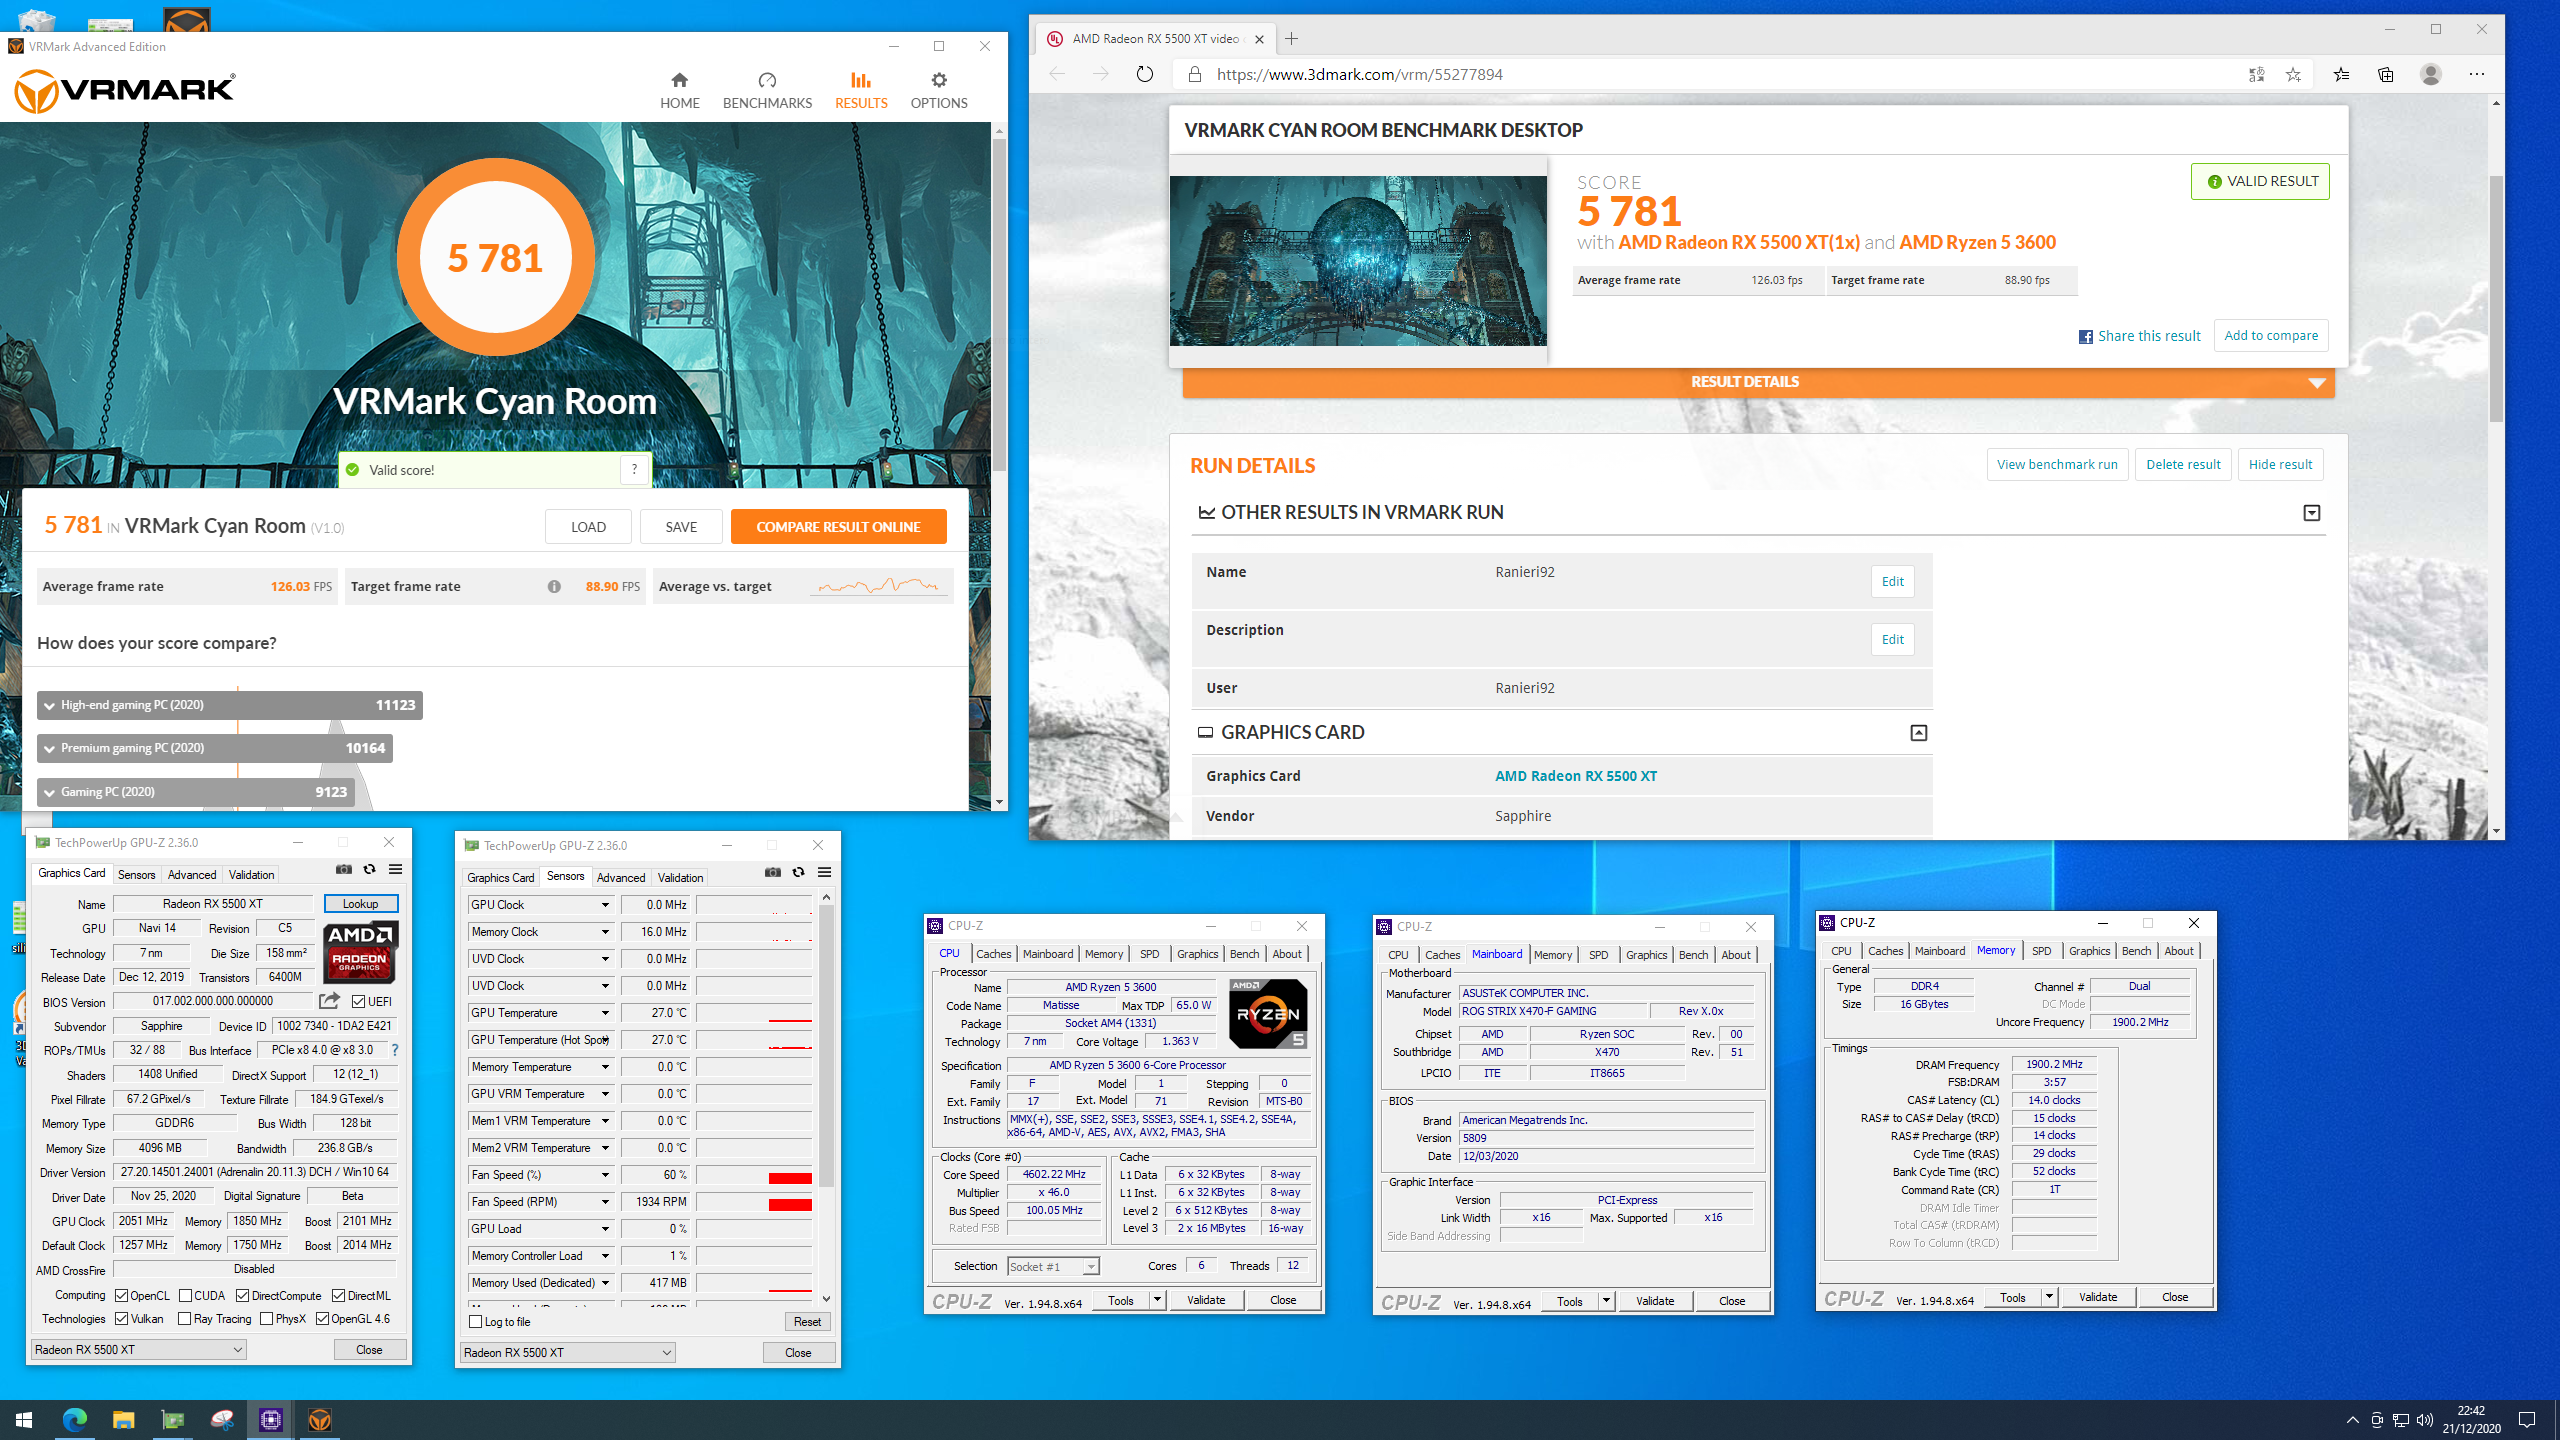Image resolution: width=2560 pixels, height=1440 pixels.
Task: Click COMPARE RESULT ONLINE button
Action: pyautogui.click(x=838, y=527)
